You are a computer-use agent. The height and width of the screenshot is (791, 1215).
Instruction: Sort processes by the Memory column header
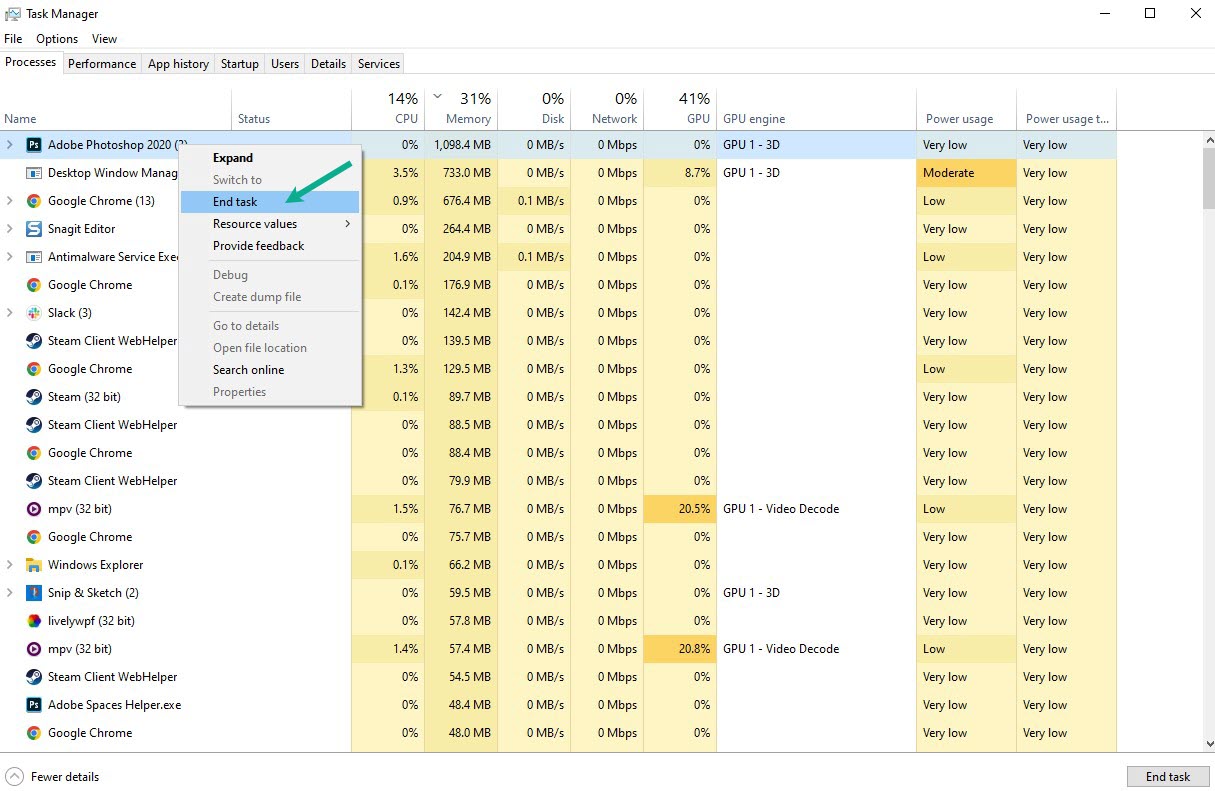click(x=461, y=109)
